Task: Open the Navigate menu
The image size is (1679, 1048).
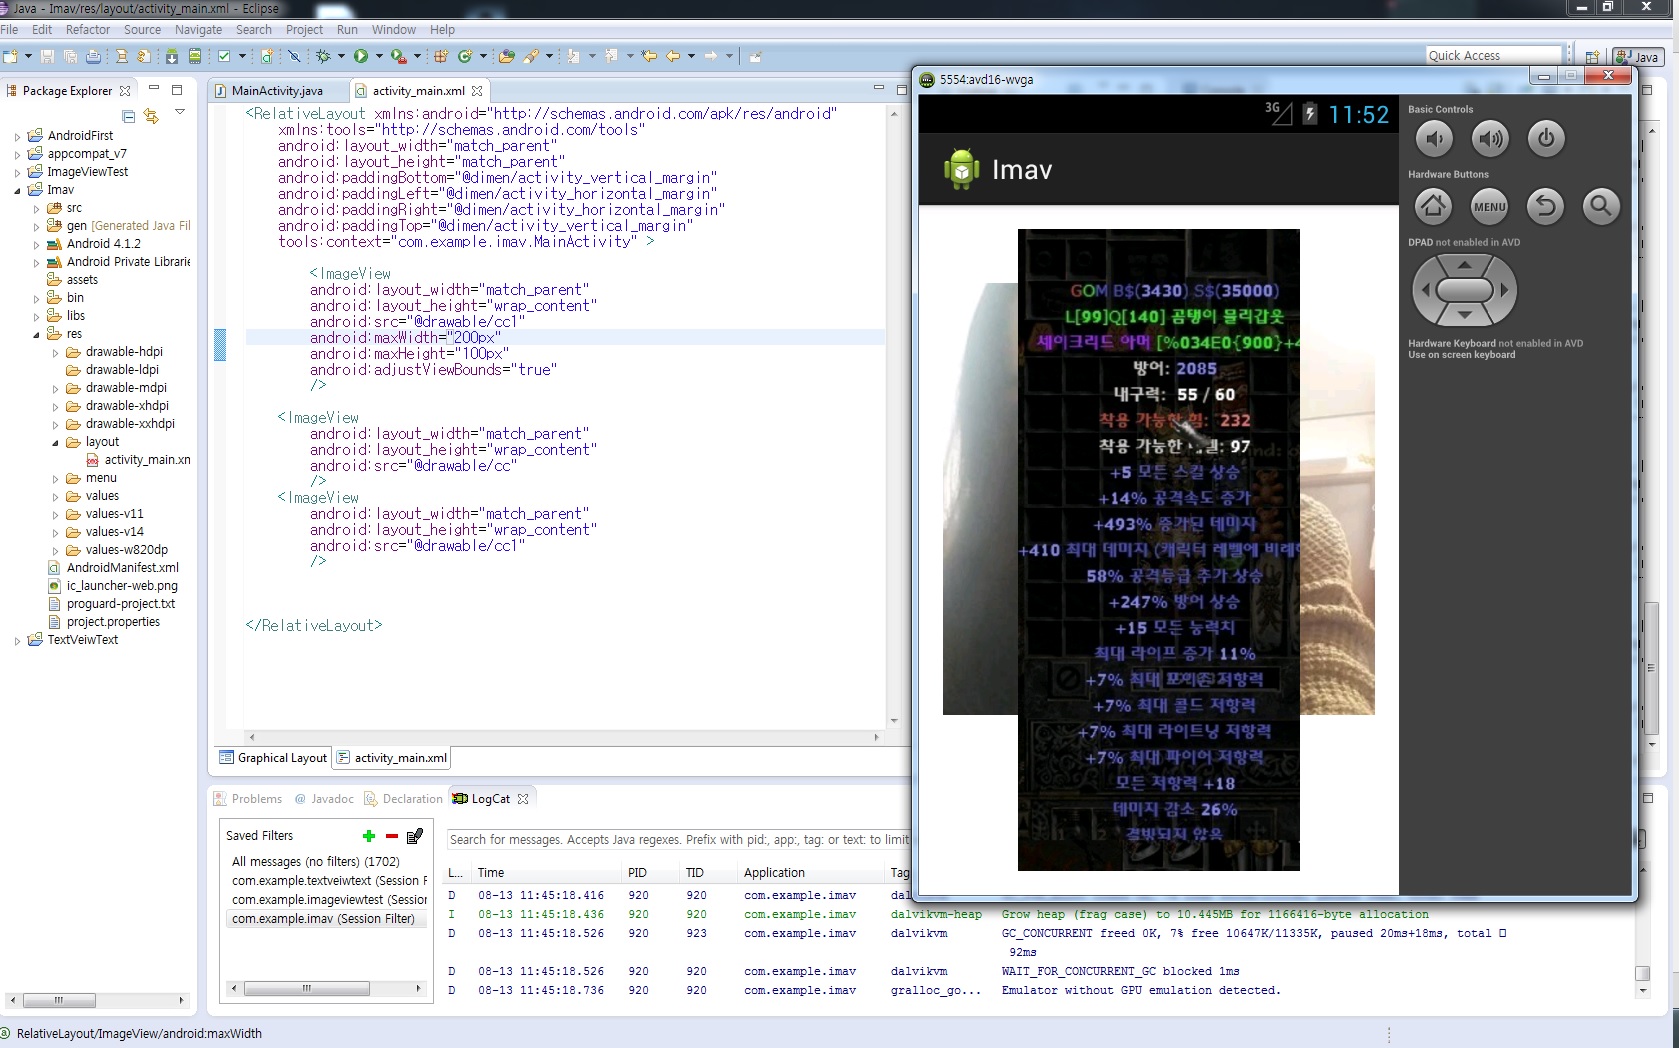Action: [x=198, y=30]
